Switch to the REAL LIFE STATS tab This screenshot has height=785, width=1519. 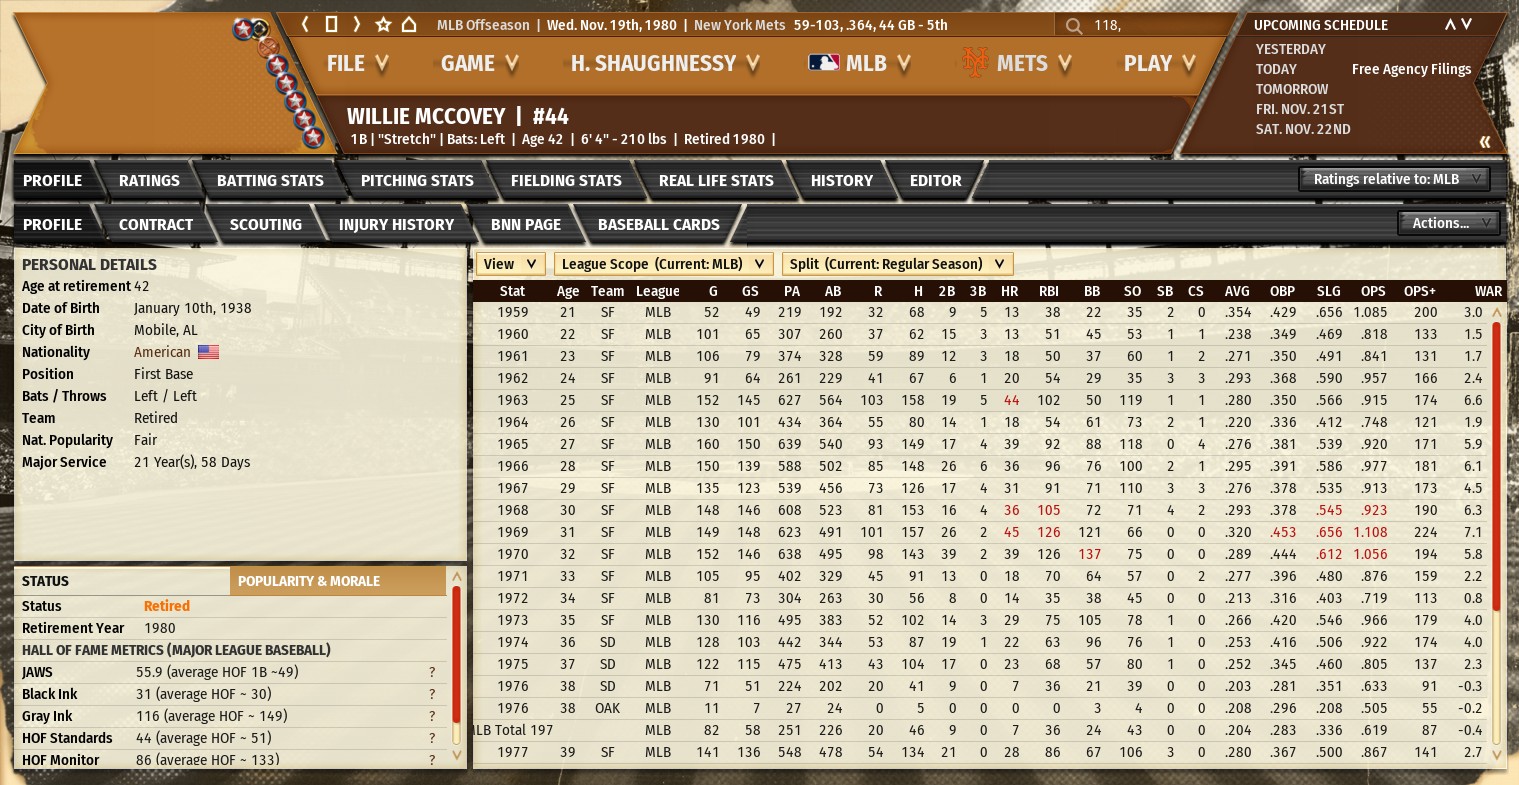[x=716, y=181]
